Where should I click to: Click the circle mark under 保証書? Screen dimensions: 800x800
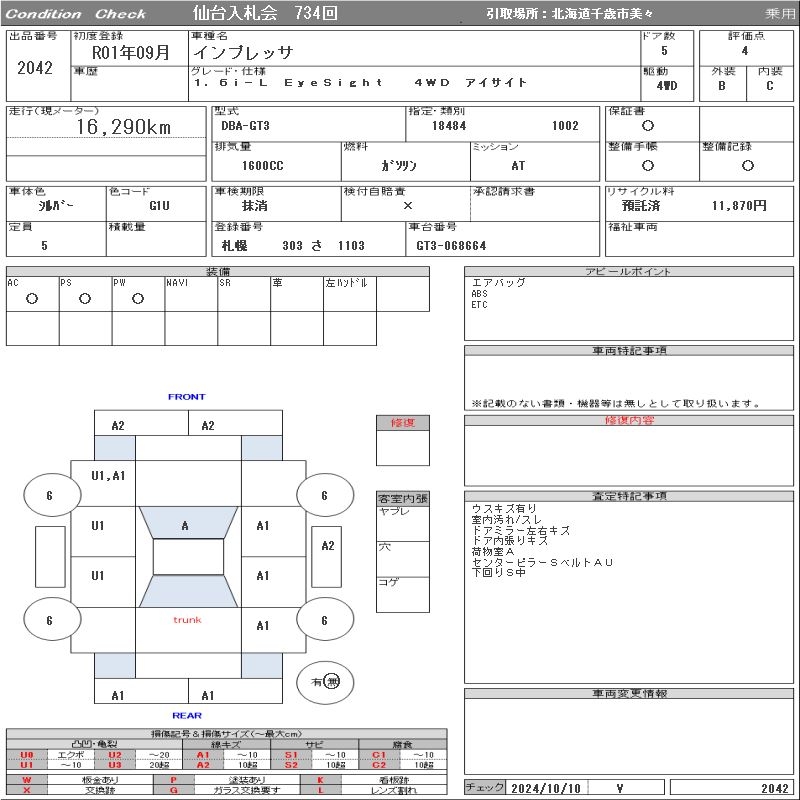(x=648, y=126)
